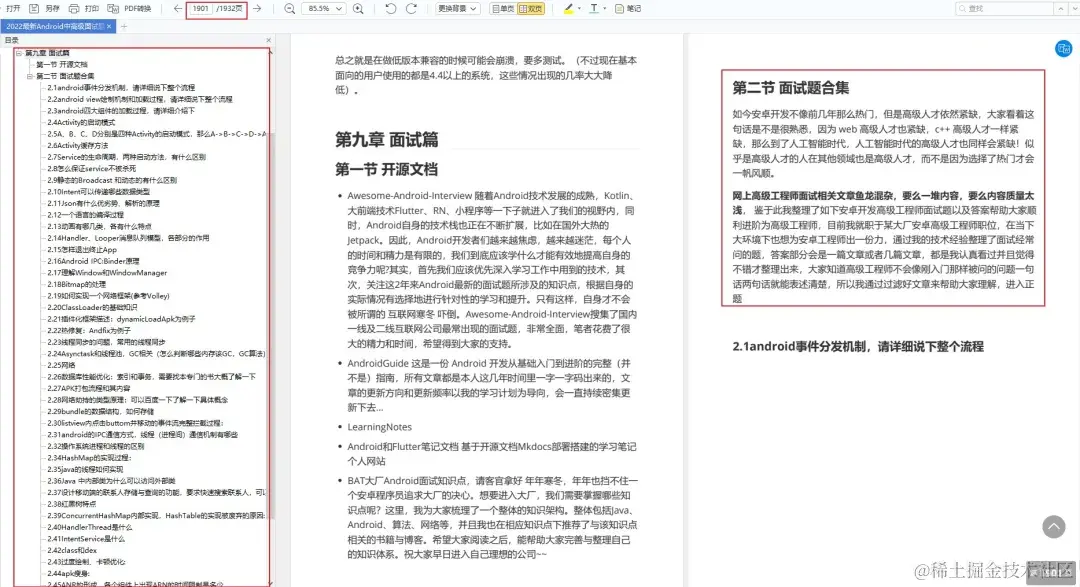
Task: Open the 85.5% zoom level dropdown
Action: (322, 10)
